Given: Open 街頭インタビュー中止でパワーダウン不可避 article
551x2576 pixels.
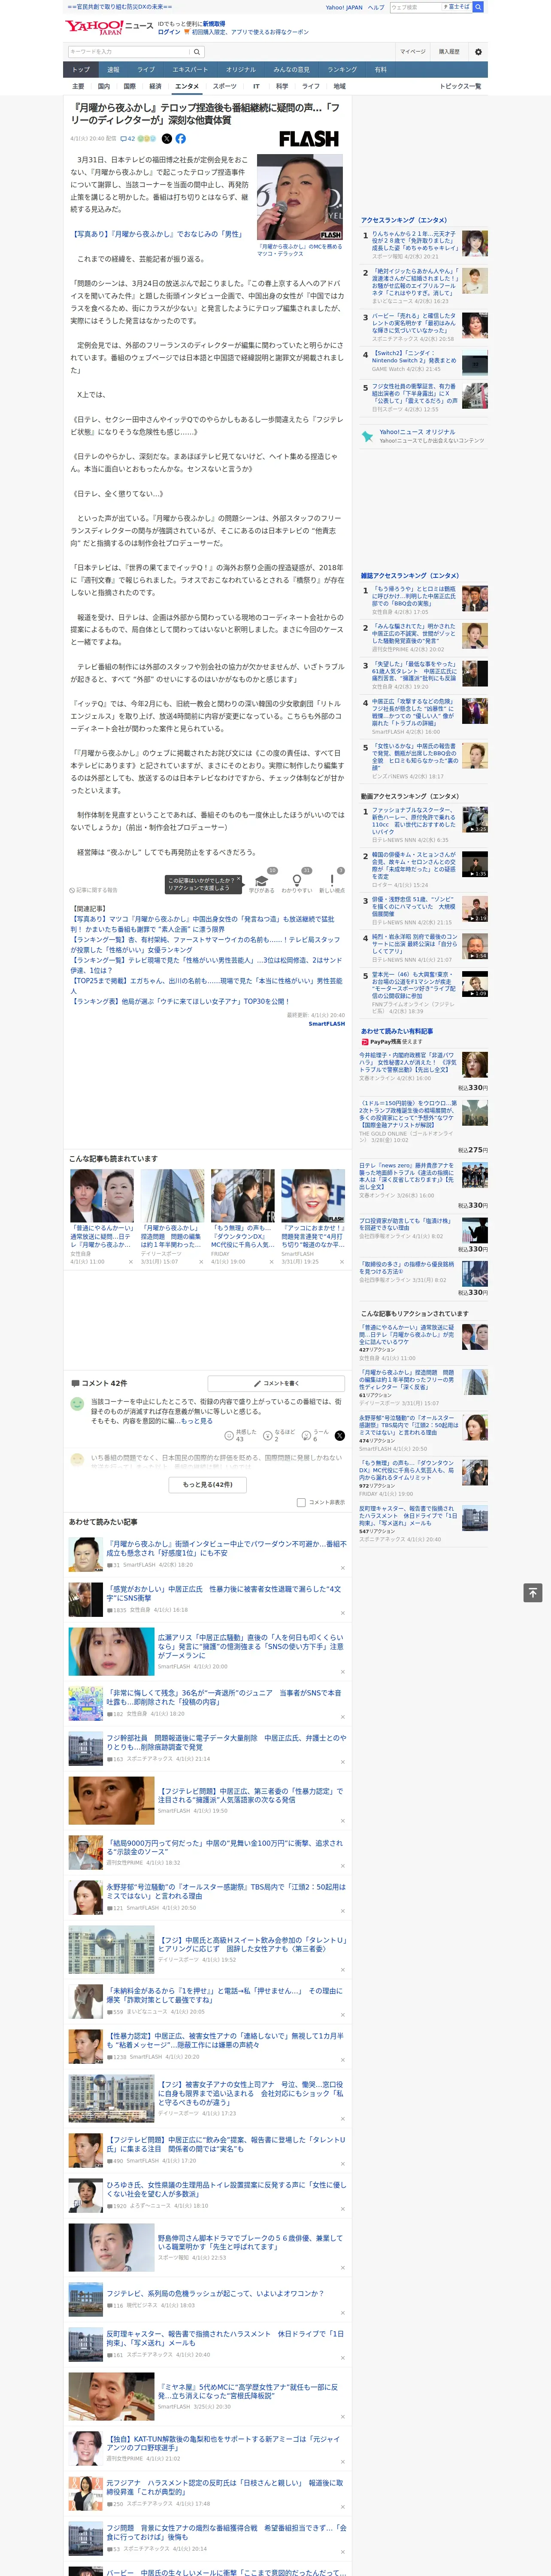Looking at the screenshot, I should pyautogui.click(x=226, y=1548).
